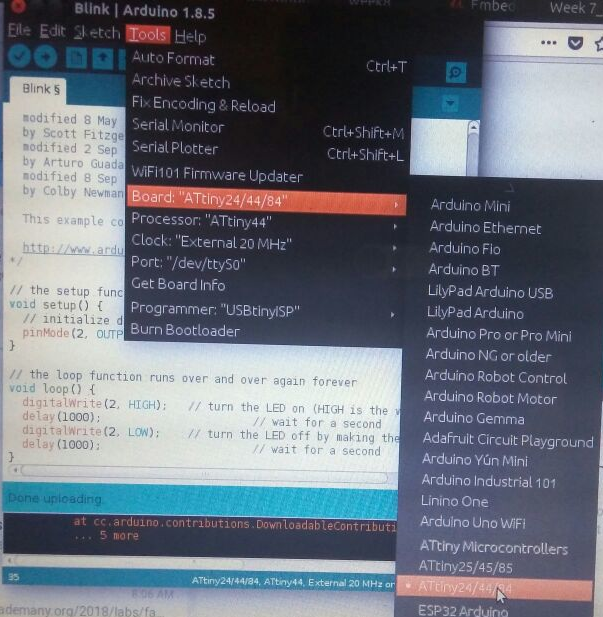Click the 'Done uploading' status text
The height and width of the screenshot is (617, 603).
tap(55, 499)
